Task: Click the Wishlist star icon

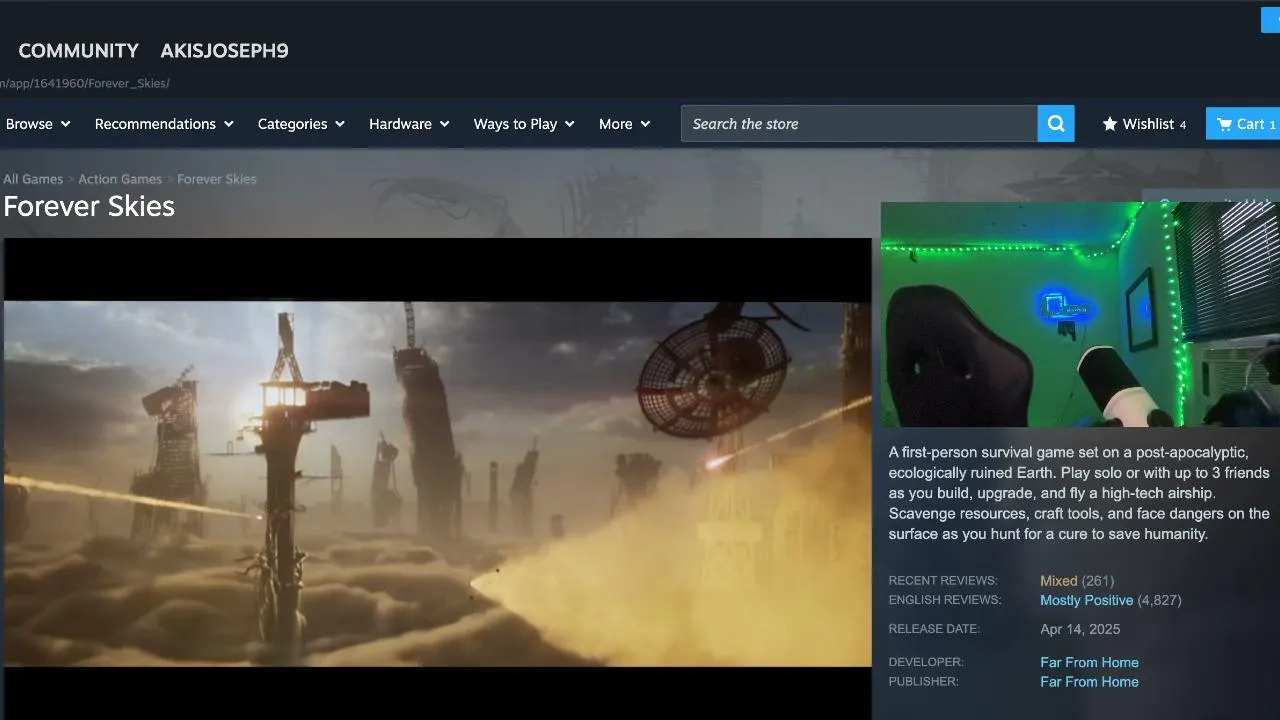Action: tap(1110, 124)
